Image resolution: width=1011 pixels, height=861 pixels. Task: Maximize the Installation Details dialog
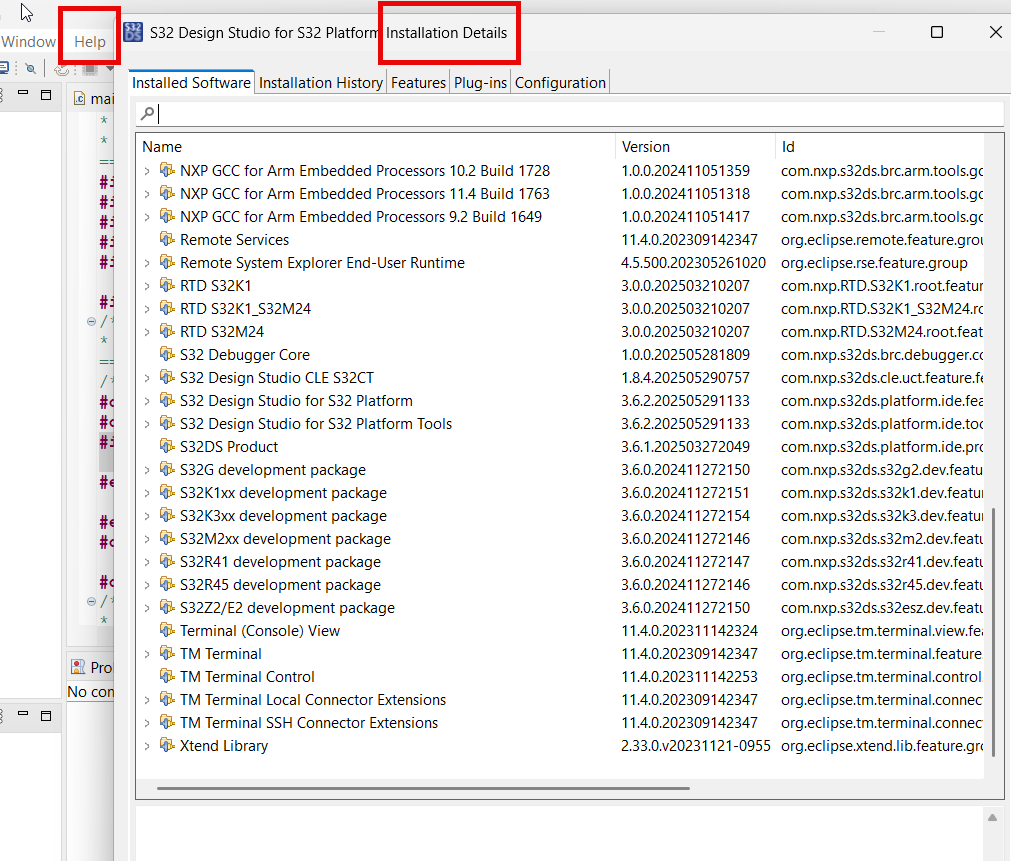(x=937, y=32)
